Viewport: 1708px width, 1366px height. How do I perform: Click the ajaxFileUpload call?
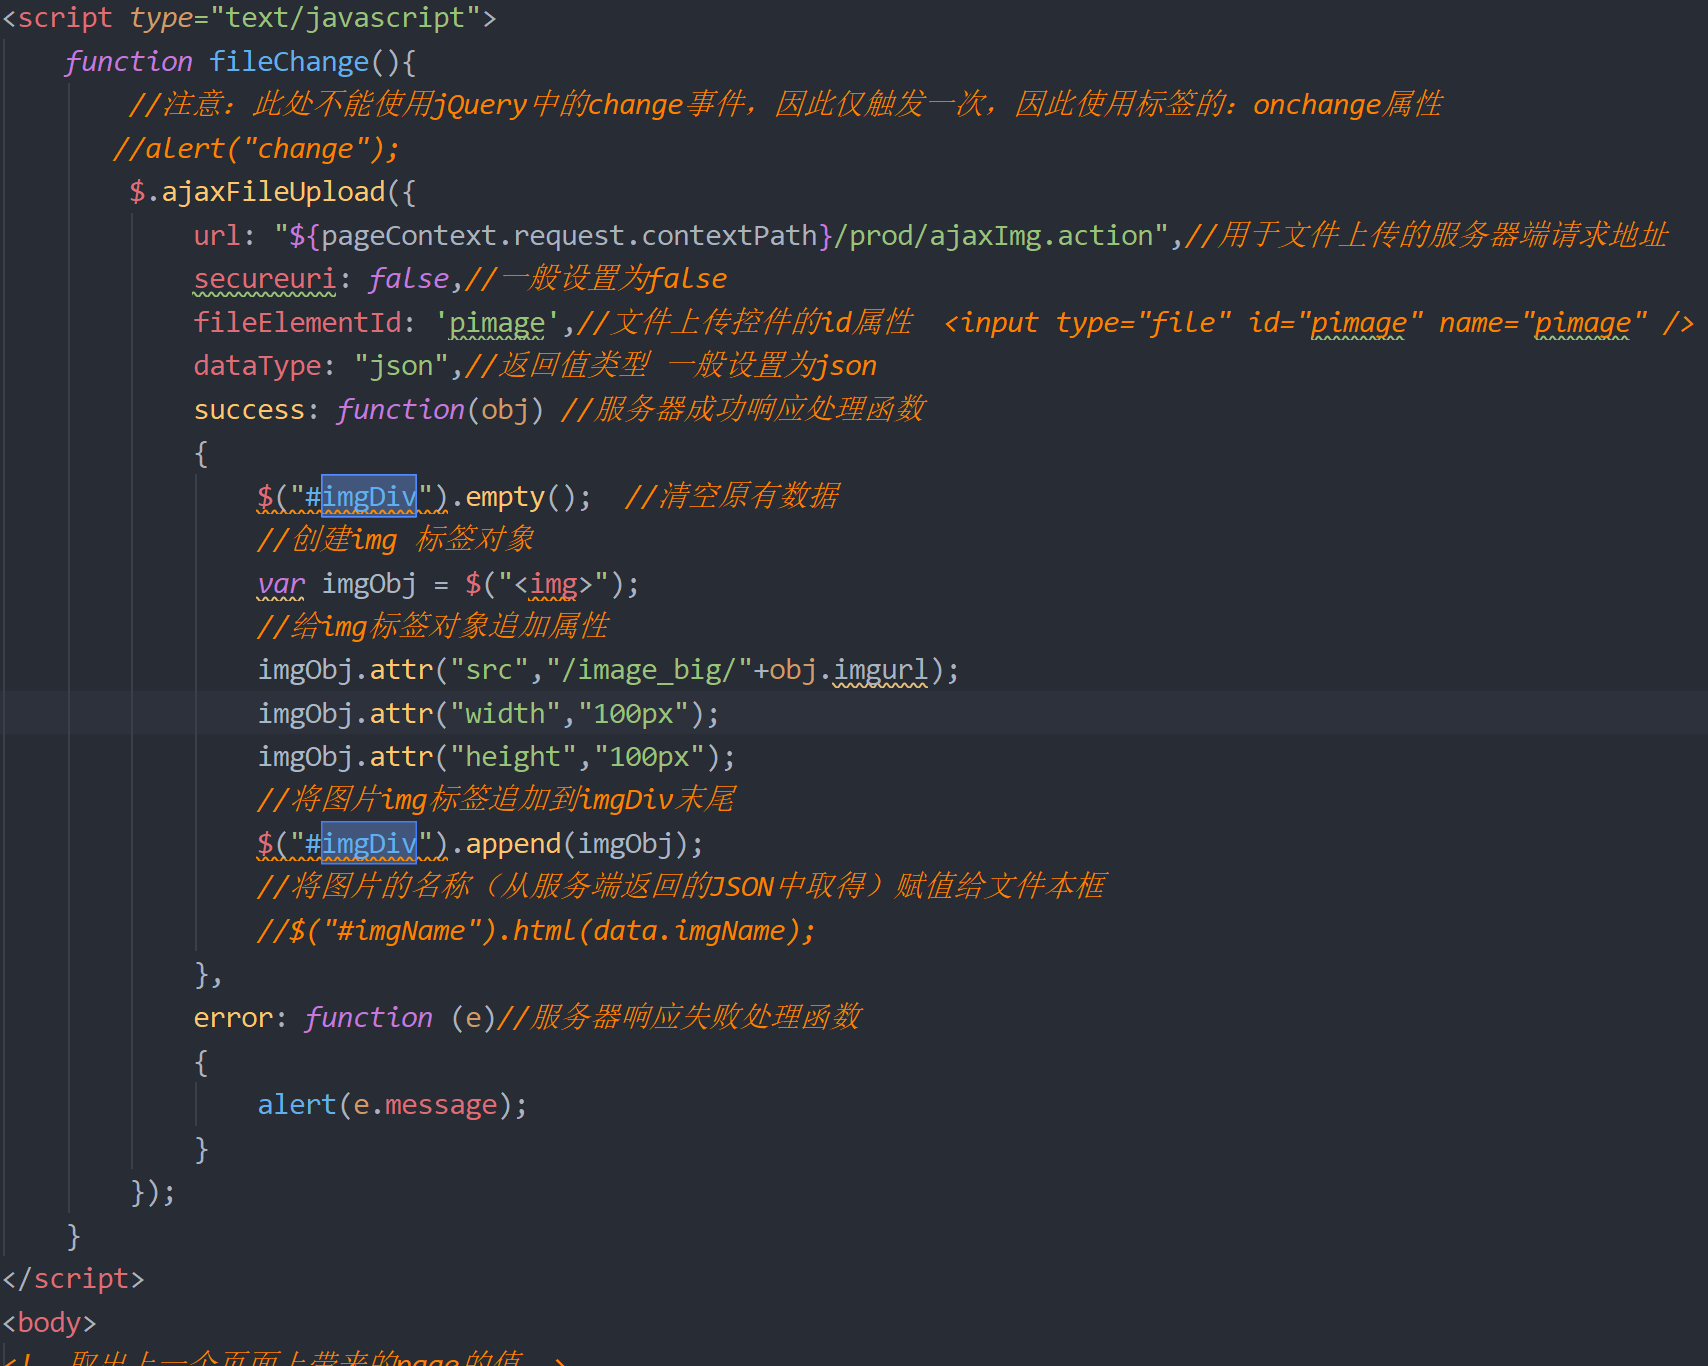(273, 192)
